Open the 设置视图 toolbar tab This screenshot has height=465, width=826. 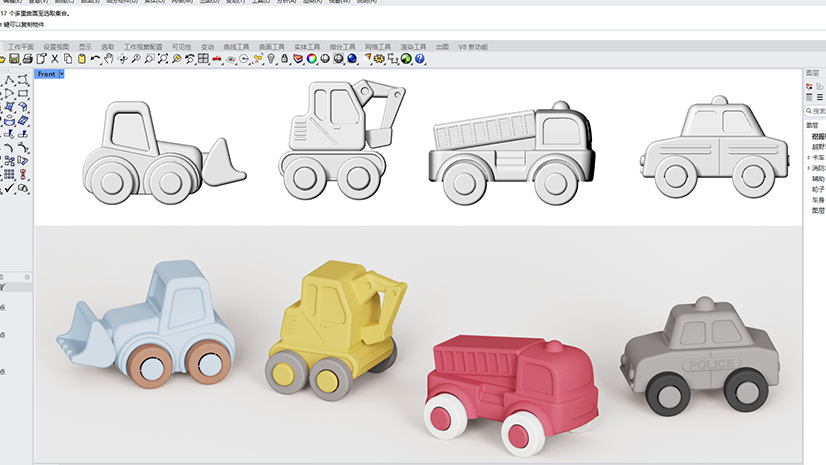tap(56, 47)
